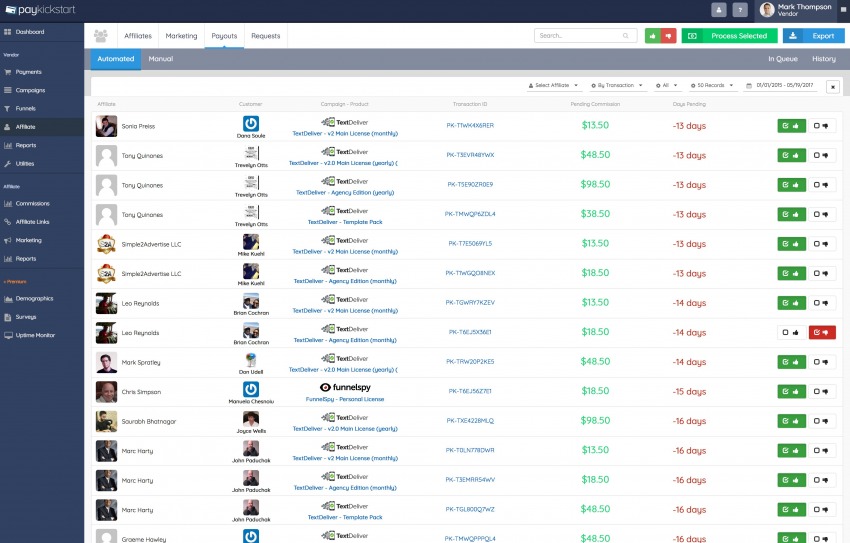Click the help question mark icon
Viewport: 850px width, 543px height.
pos(740,10)
